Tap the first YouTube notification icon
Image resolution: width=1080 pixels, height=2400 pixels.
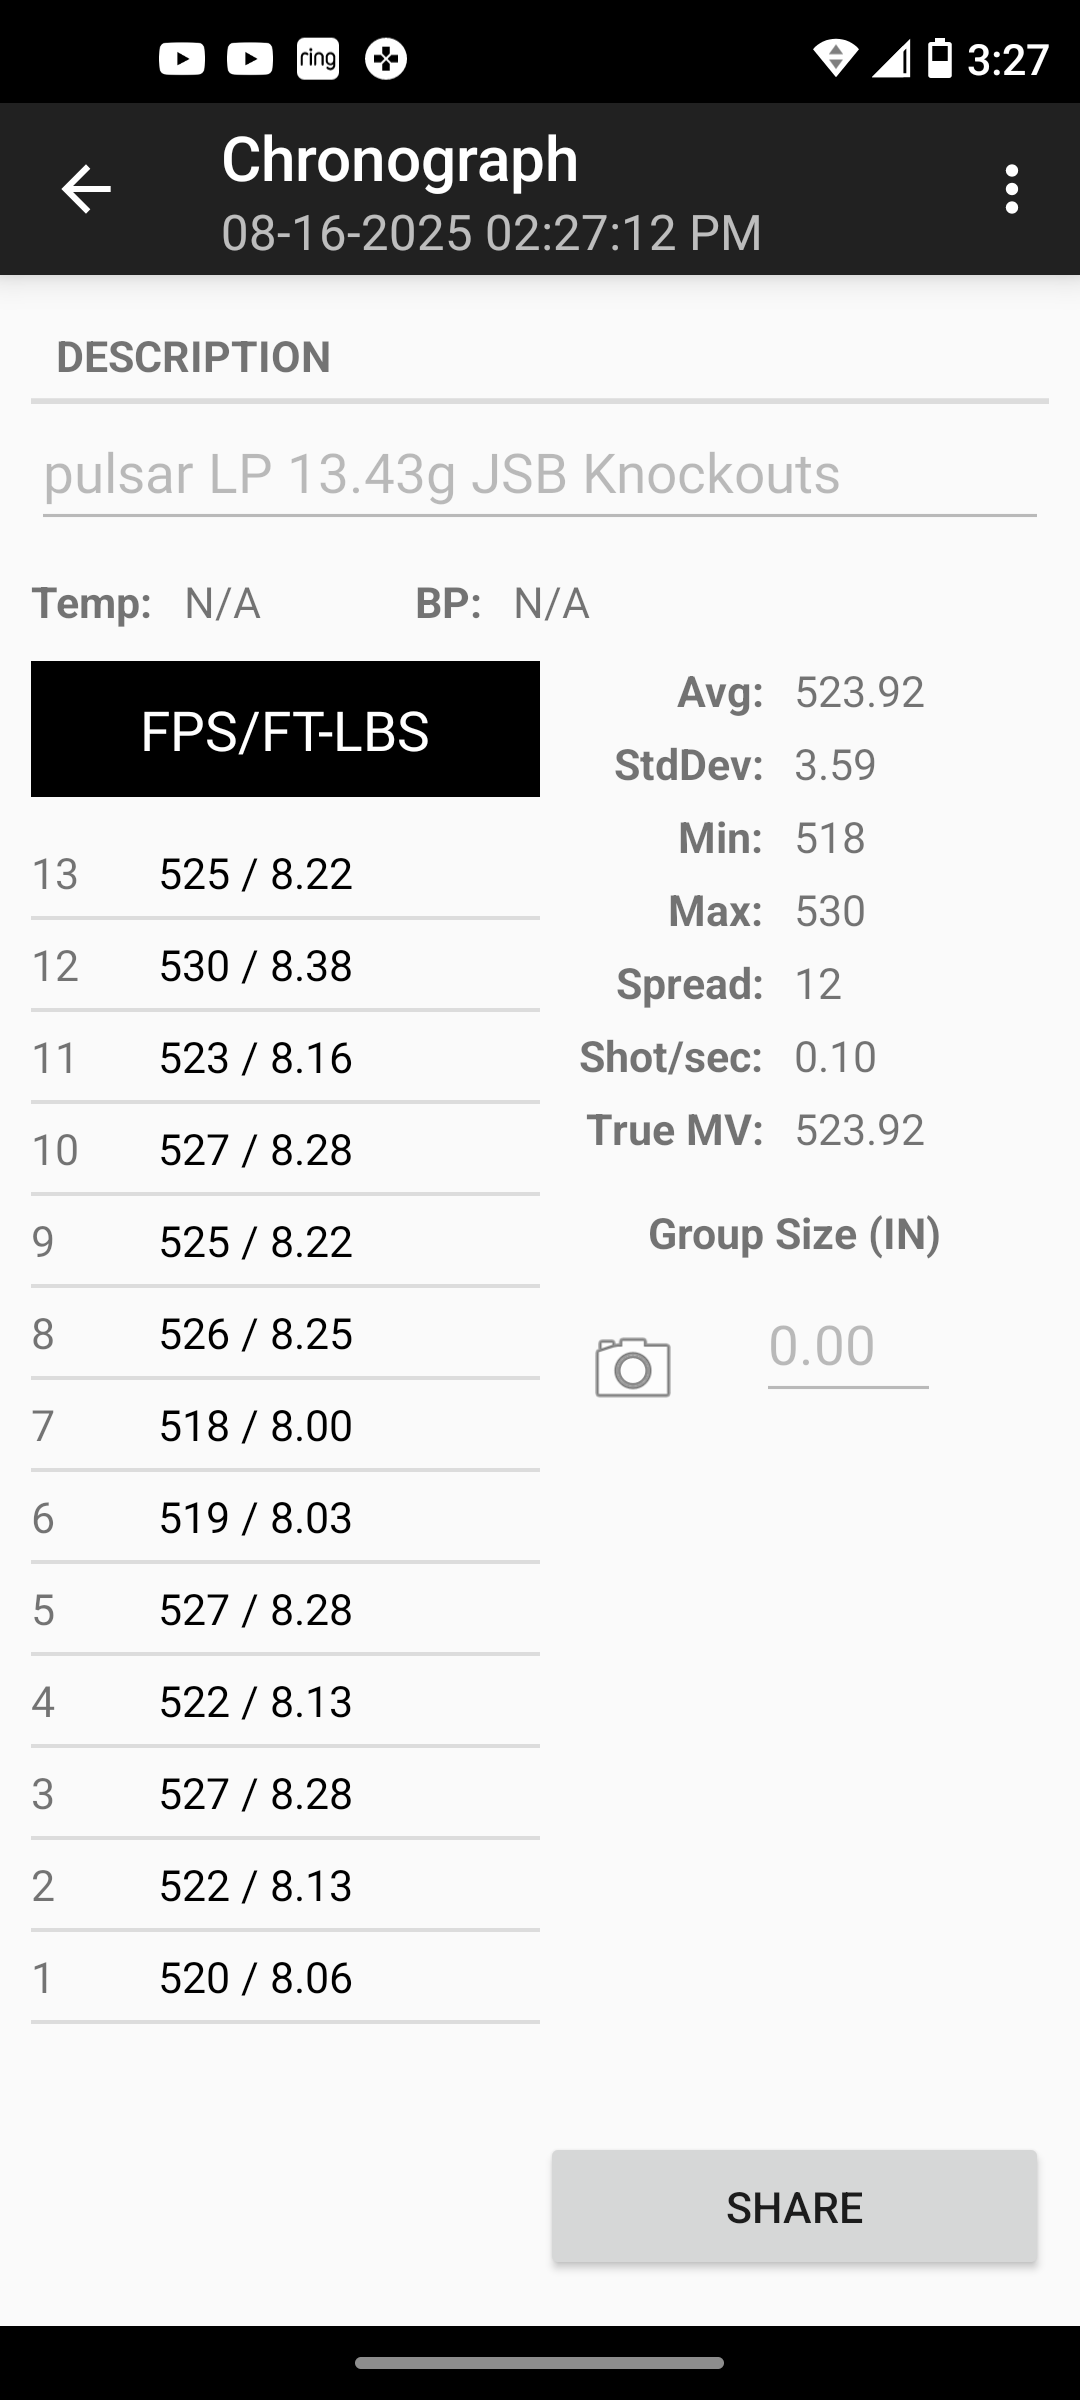pyautogui.click(x=182, y=59)
